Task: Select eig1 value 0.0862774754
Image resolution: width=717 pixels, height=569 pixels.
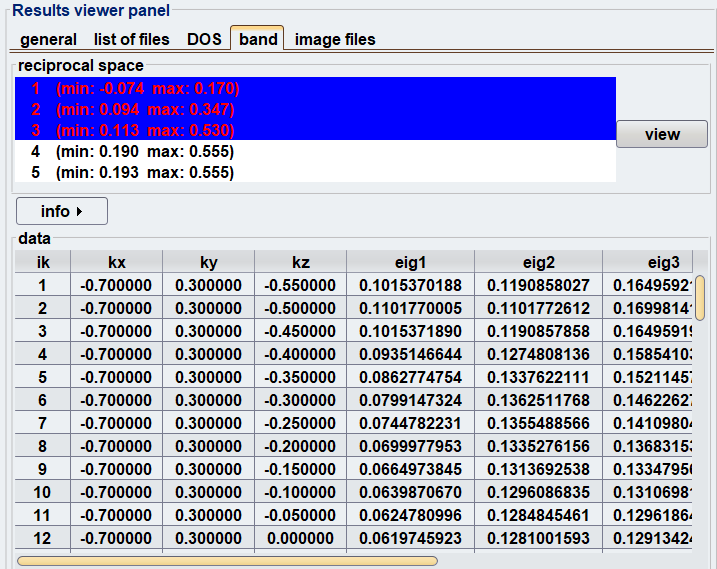Action: (x=410, y=377)
